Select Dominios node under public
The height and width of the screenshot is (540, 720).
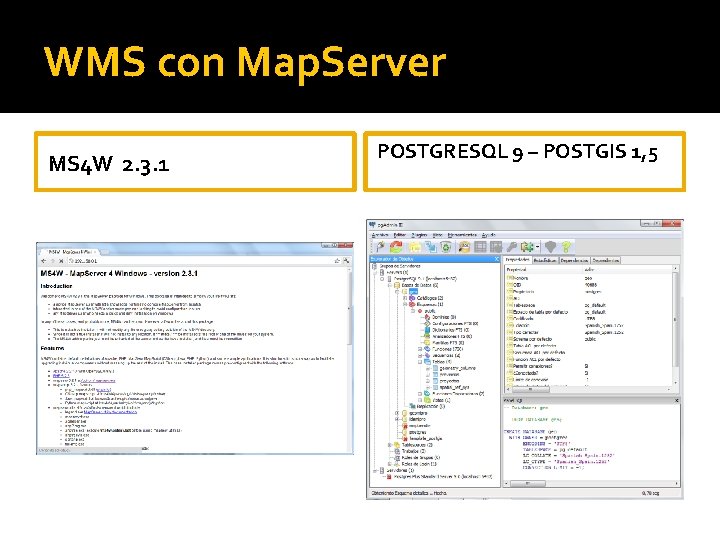(444, 317)
